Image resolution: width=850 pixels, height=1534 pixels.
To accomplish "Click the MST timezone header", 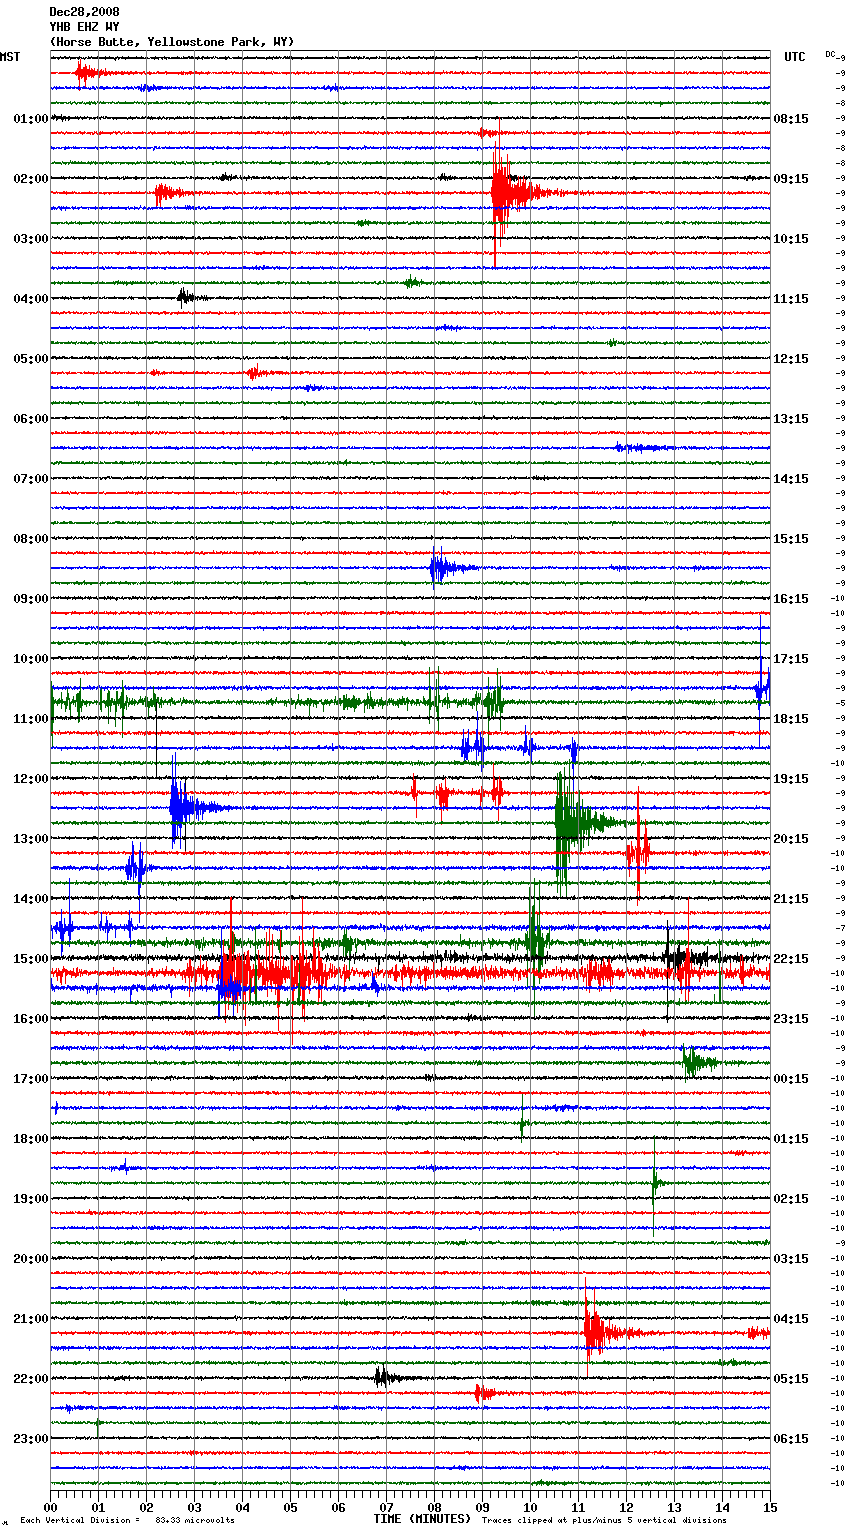I will tap(10, 57).
